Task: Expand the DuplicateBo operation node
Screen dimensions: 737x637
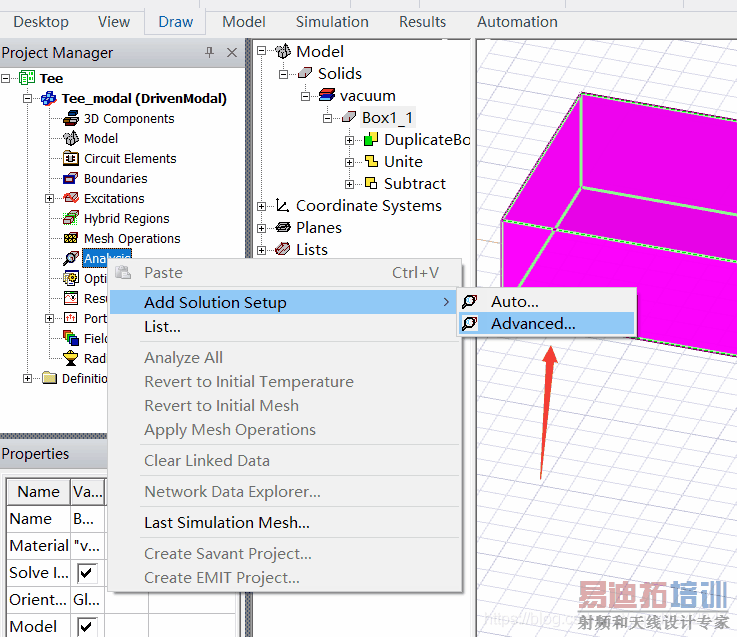Action: [x=349, y=140]
